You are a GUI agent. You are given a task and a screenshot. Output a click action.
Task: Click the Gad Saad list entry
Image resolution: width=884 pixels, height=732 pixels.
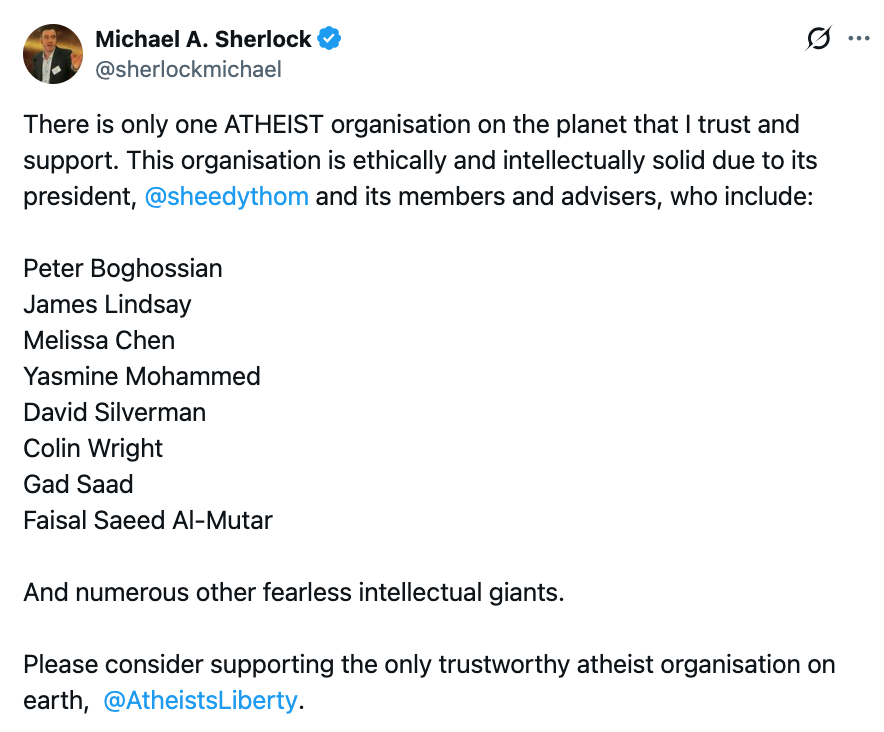(78, 484)
